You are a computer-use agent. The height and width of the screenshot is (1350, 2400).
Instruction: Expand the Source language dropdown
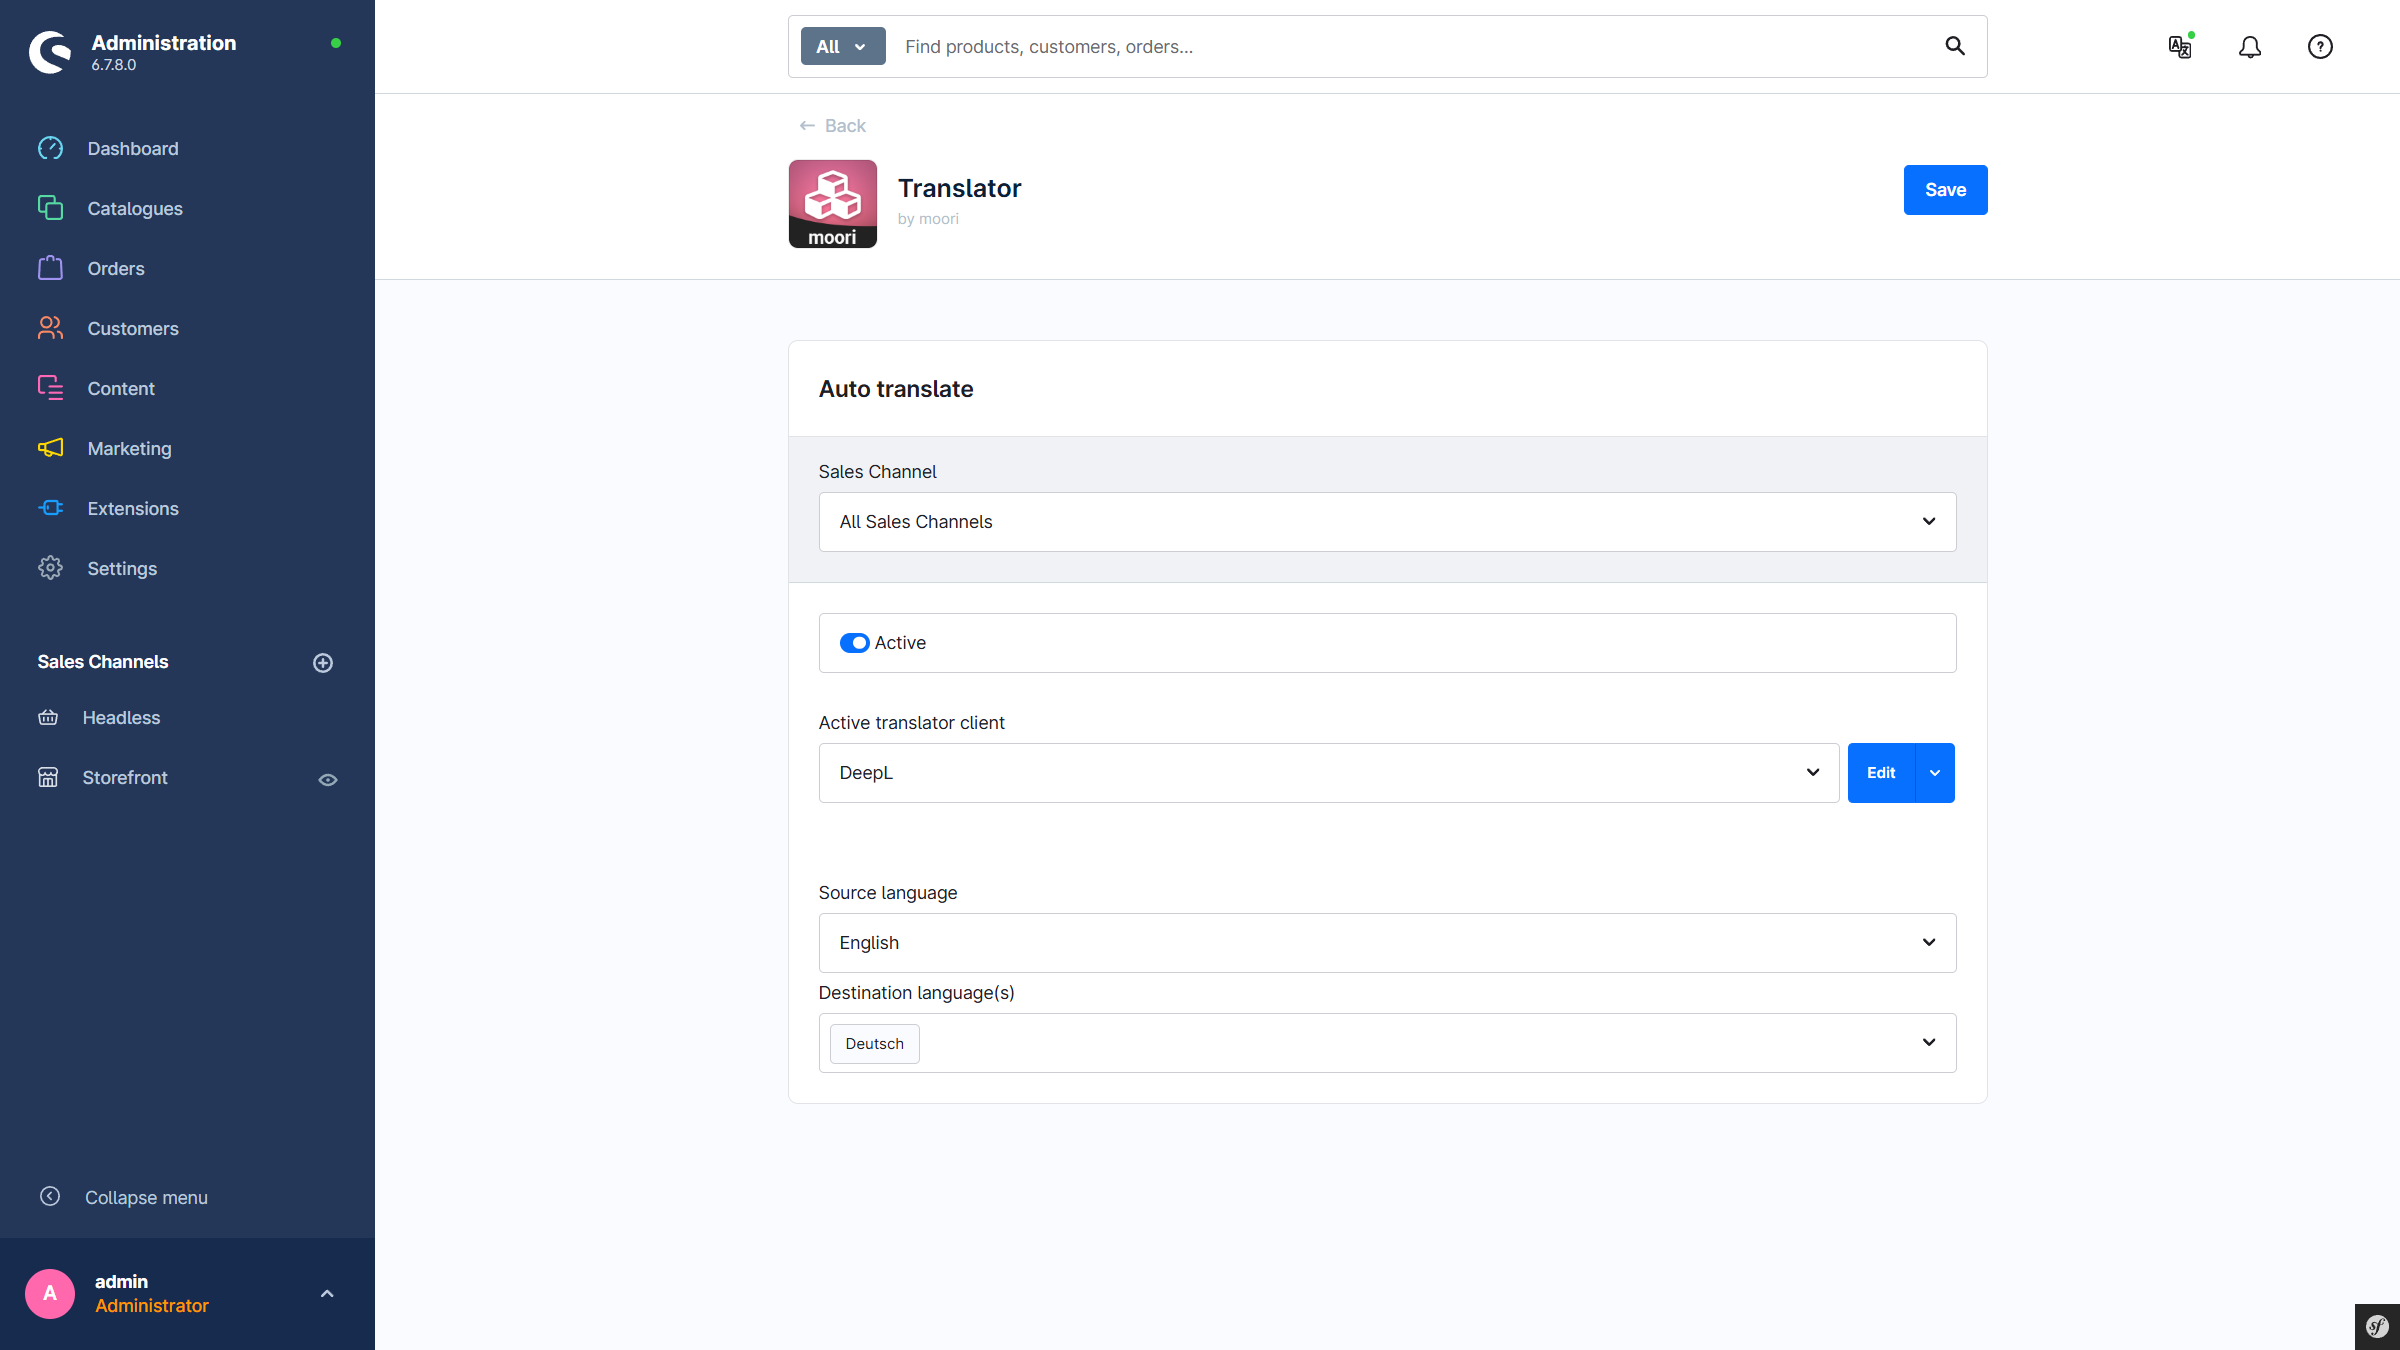point(1387,943)
